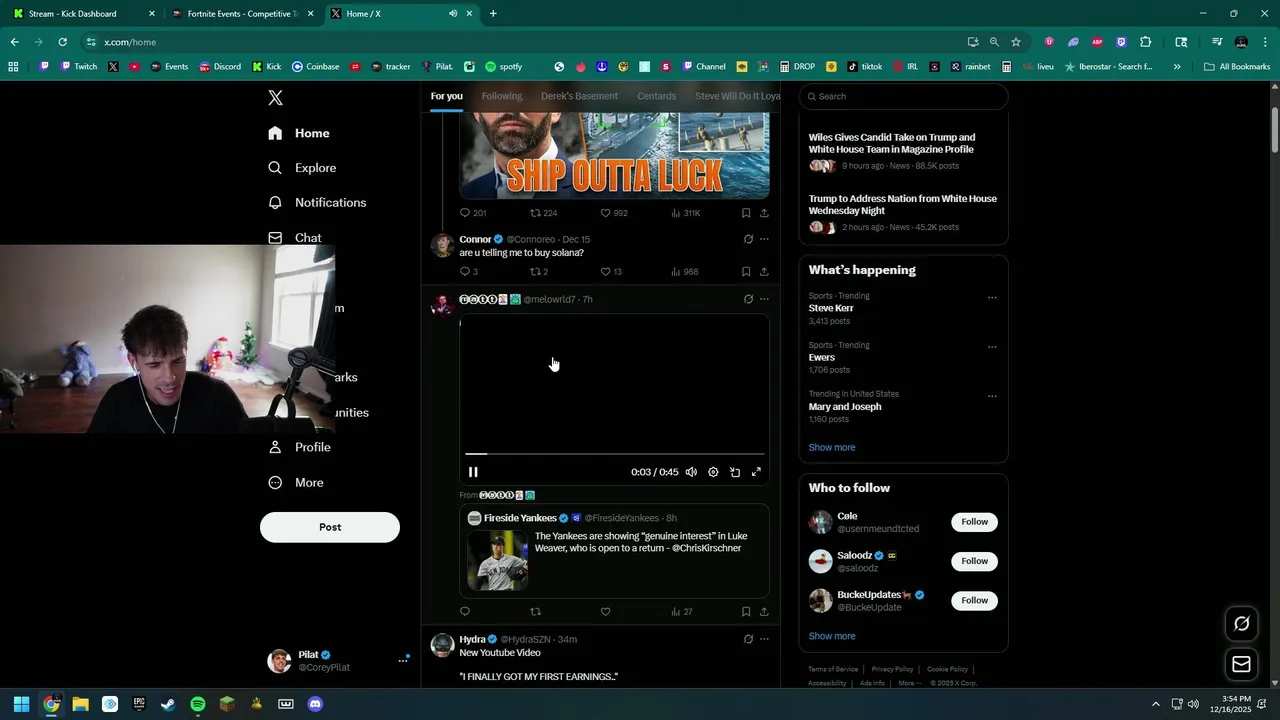Reload the page in Chrome
This screenshot has width=1280, height=720.
pyautogui.click(x=62, y=42)
